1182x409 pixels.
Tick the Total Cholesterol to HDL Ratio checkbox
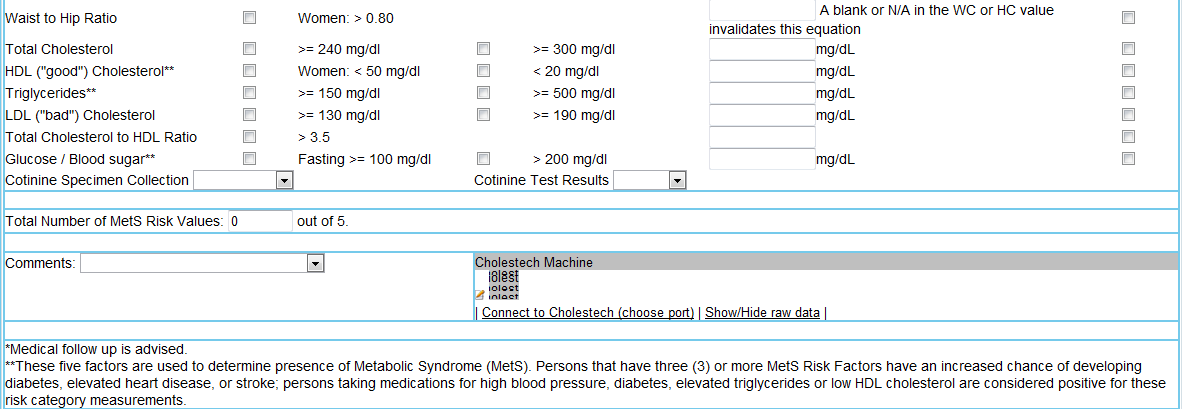point(250,136)
